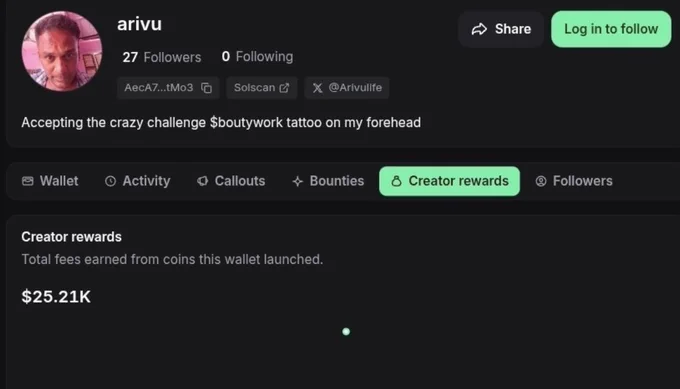This screenshot has width=680, height=389.
Task: Go to the Bounties tab
Action: 328,181
